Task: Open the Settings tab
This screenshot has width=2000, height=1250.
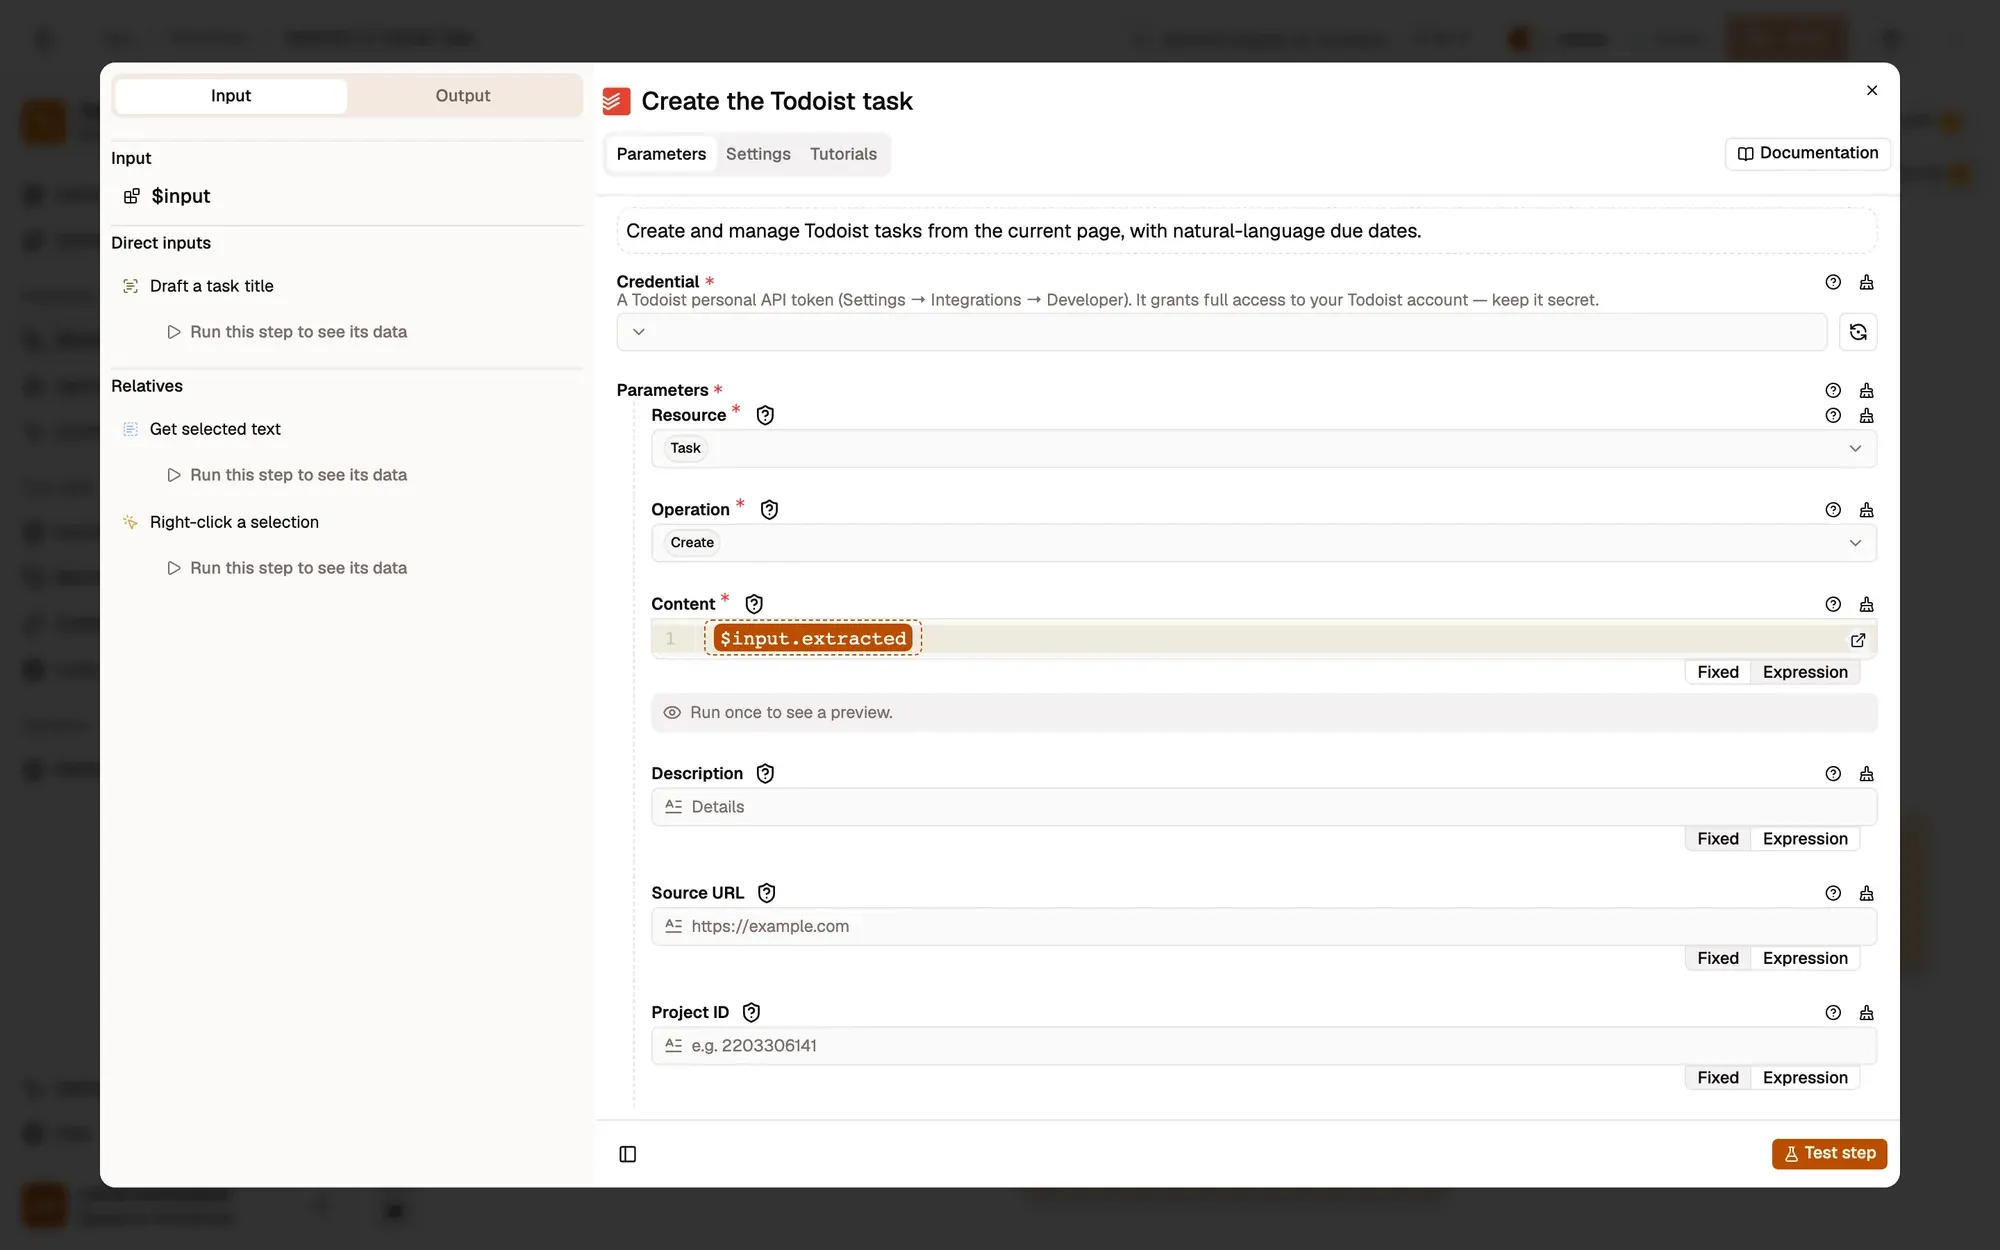Action: point(758,154)
